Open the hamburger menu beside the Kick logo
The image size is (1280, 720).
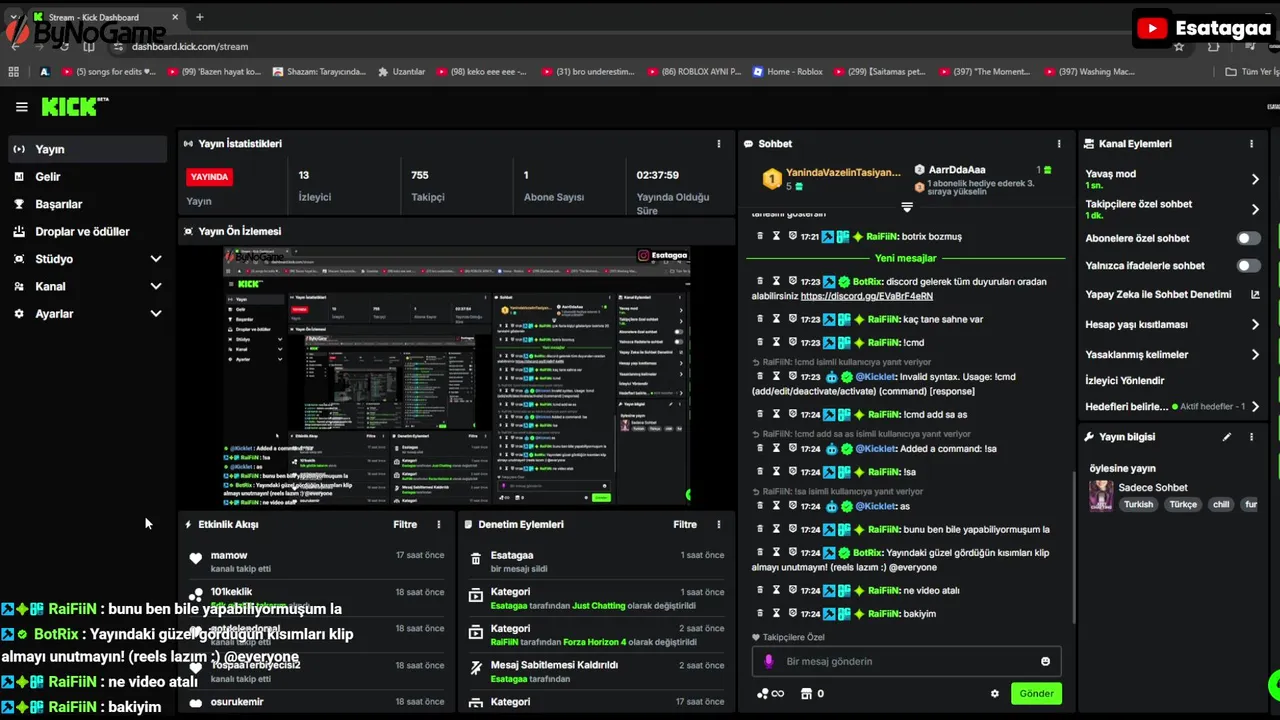click(x=21, y=107)
